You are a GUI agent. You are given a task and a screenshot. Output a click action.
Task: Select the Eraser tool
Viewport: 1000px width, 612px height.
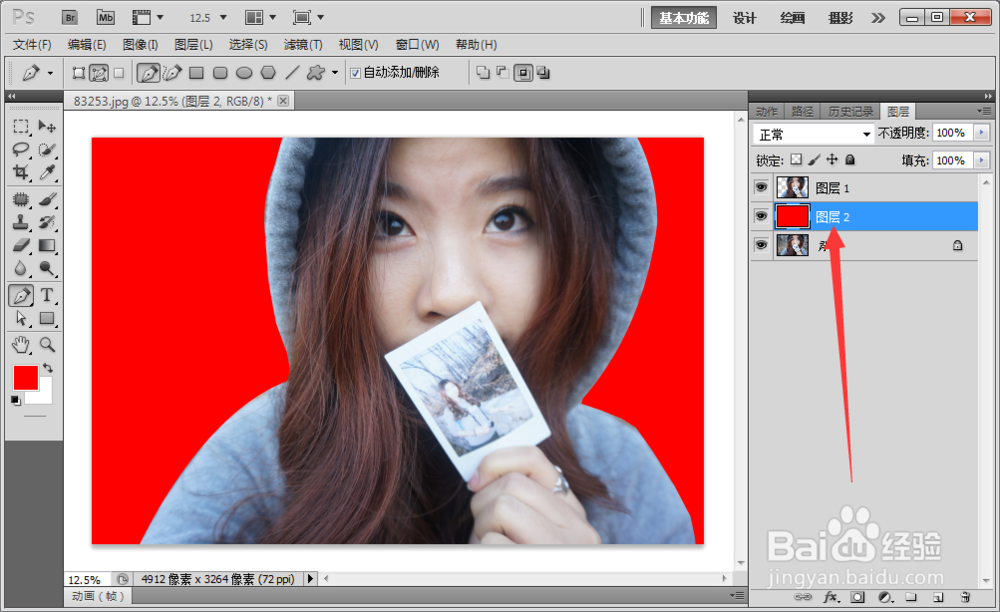(21, 245)
